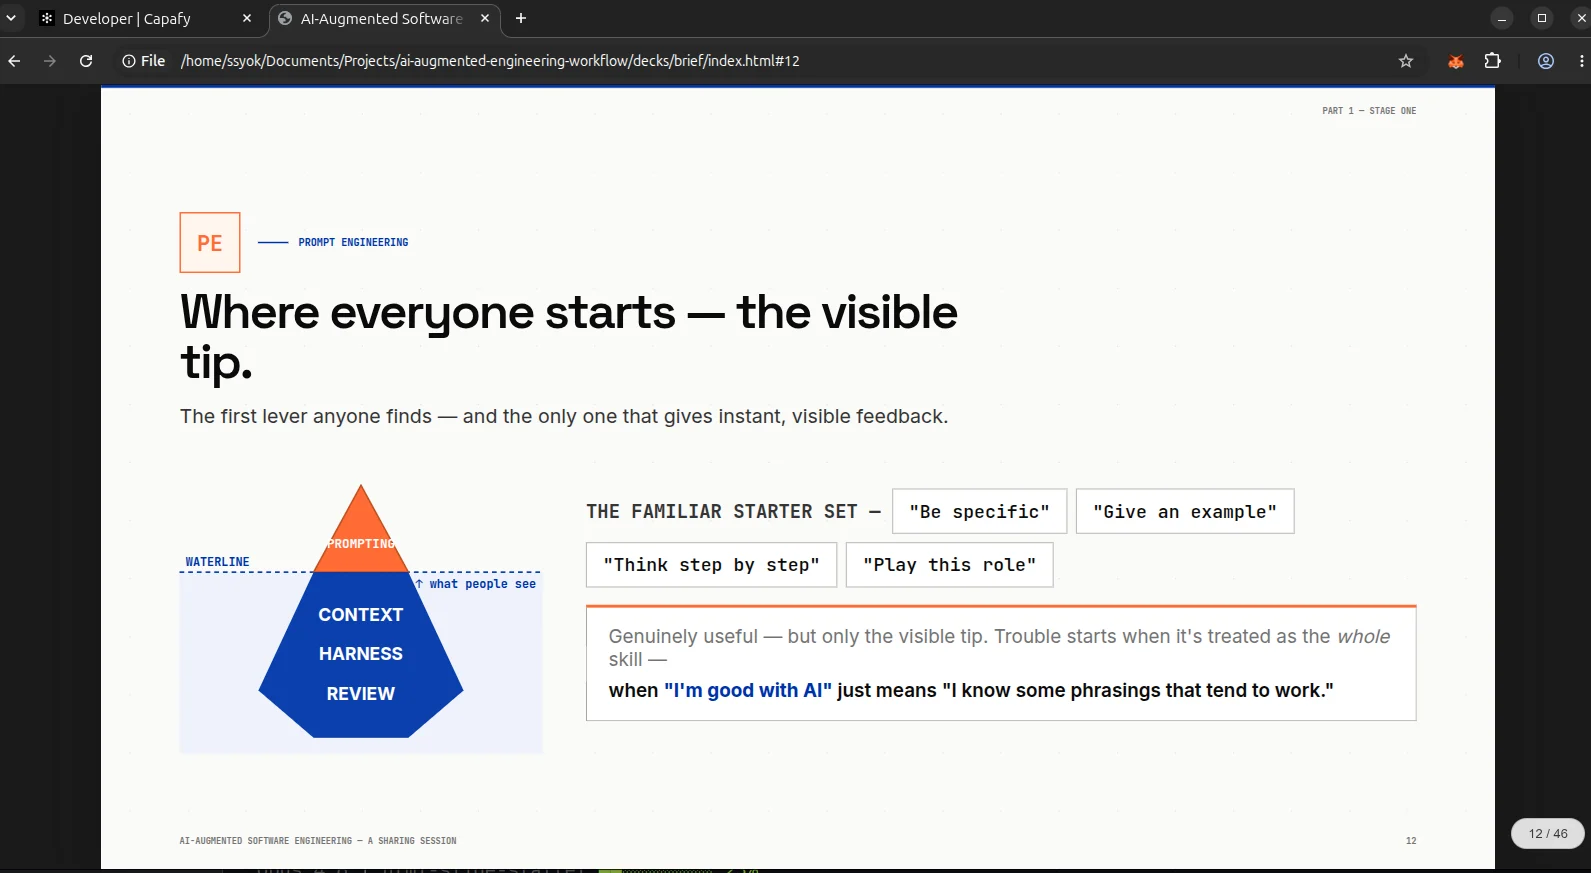Click the PART 1 — STAGE ONE label
This screenshot has height=873, width=1591.
1369,111
